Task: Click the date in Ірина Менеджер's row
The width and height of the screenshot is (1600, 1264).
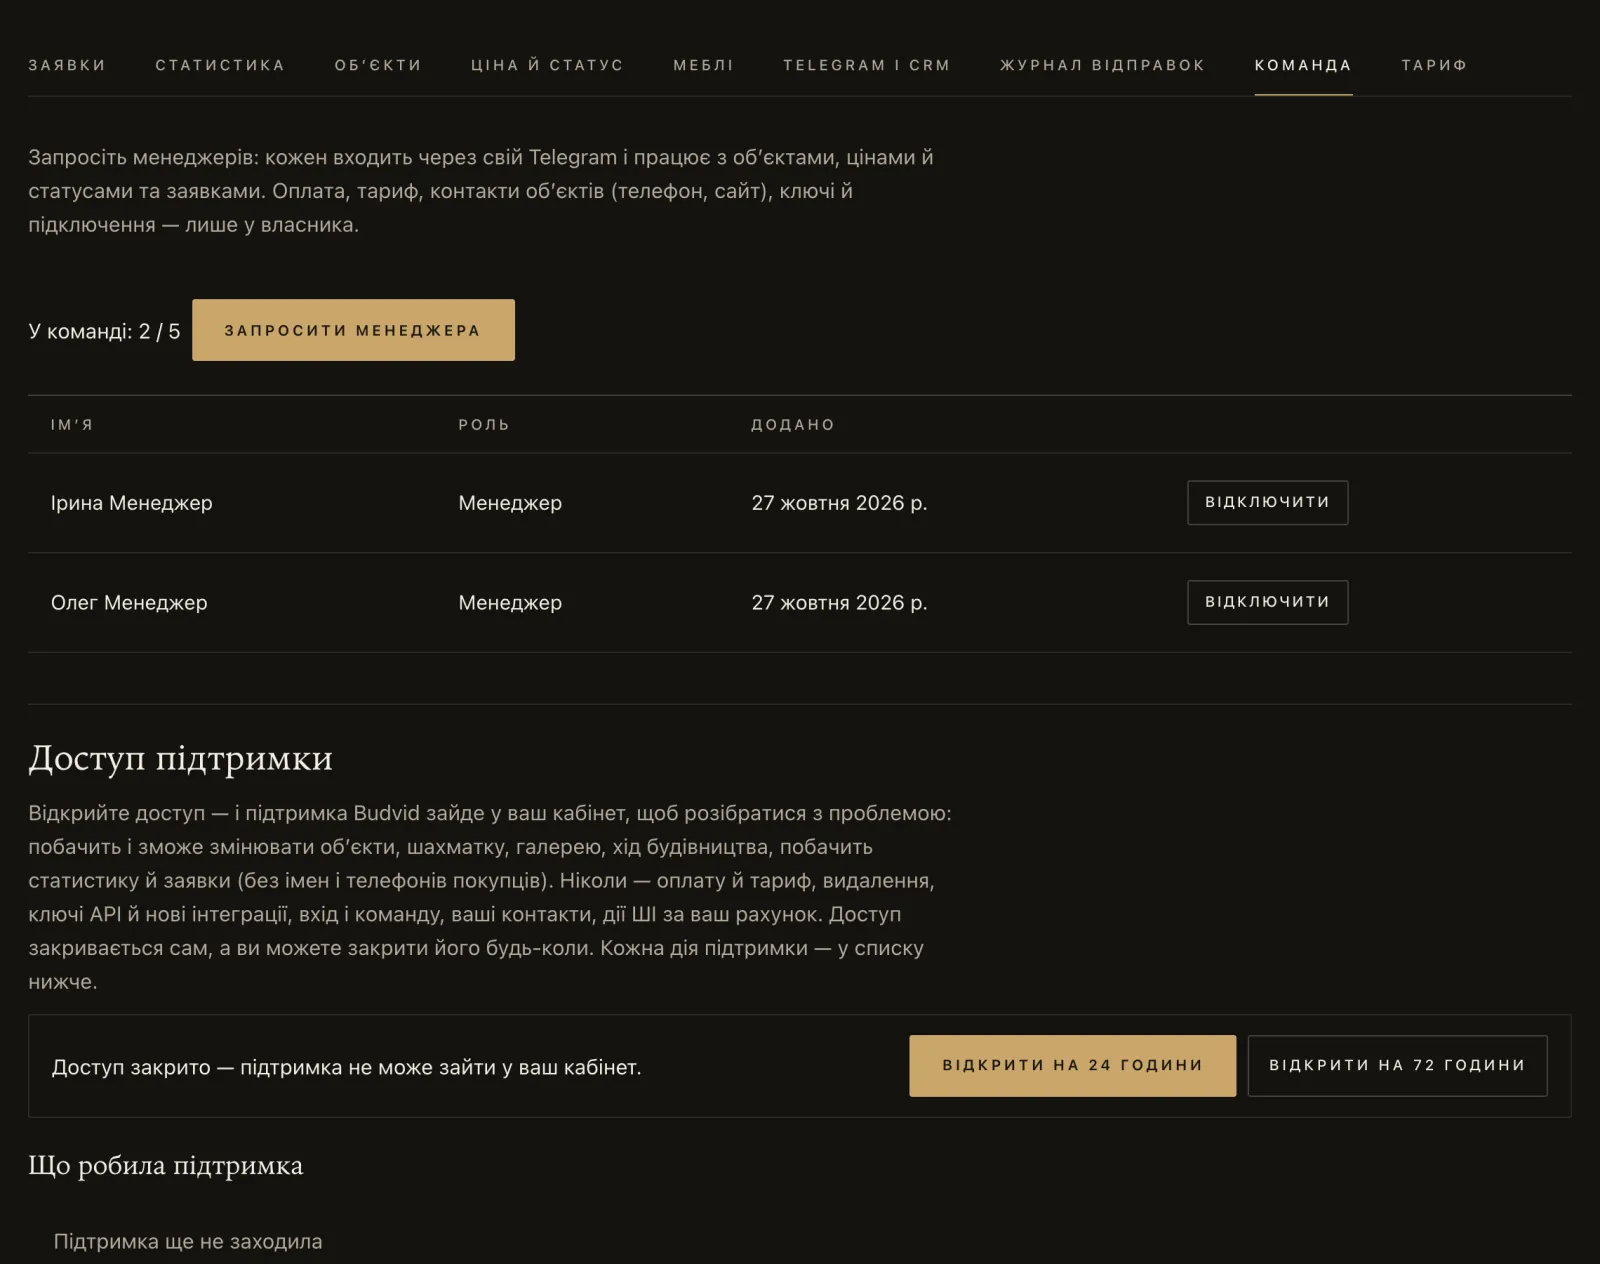Action: (839, 503)
